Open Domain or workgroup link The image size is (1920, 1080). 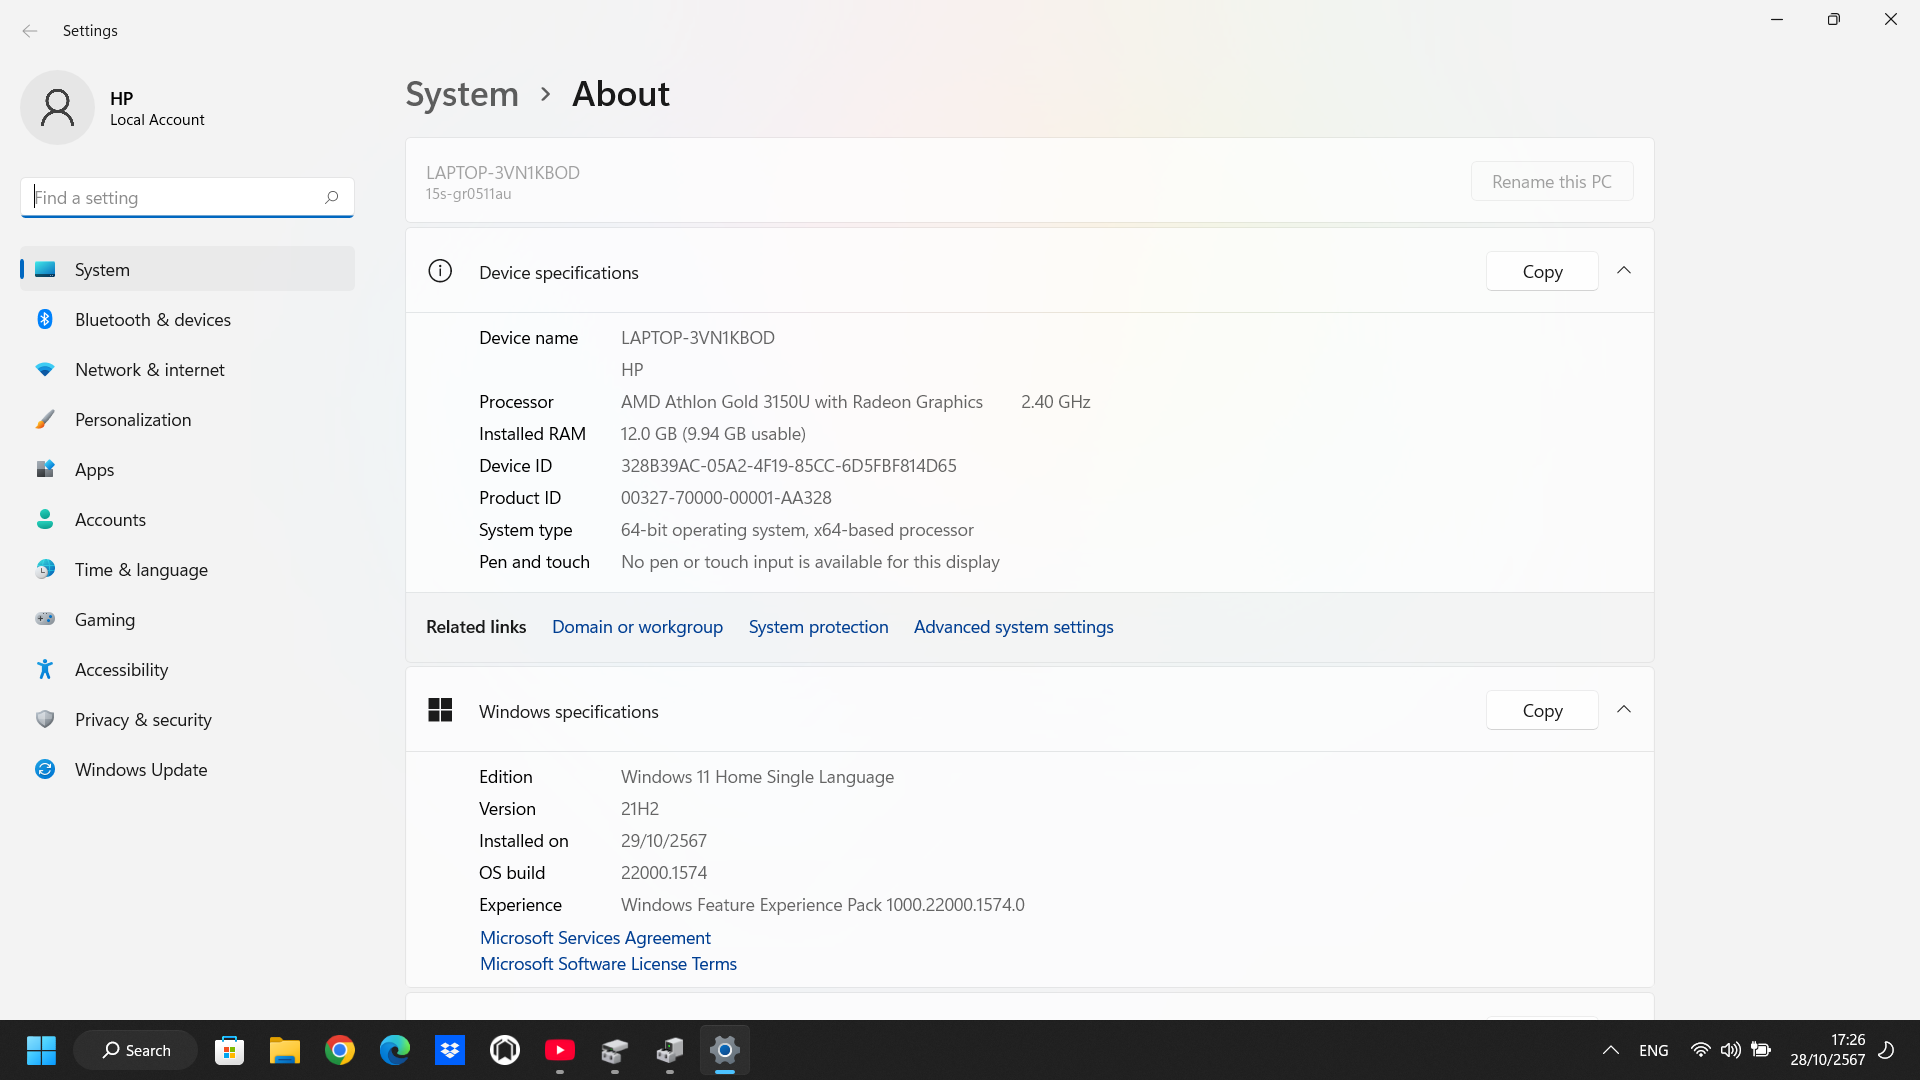(x=637, y=627)
